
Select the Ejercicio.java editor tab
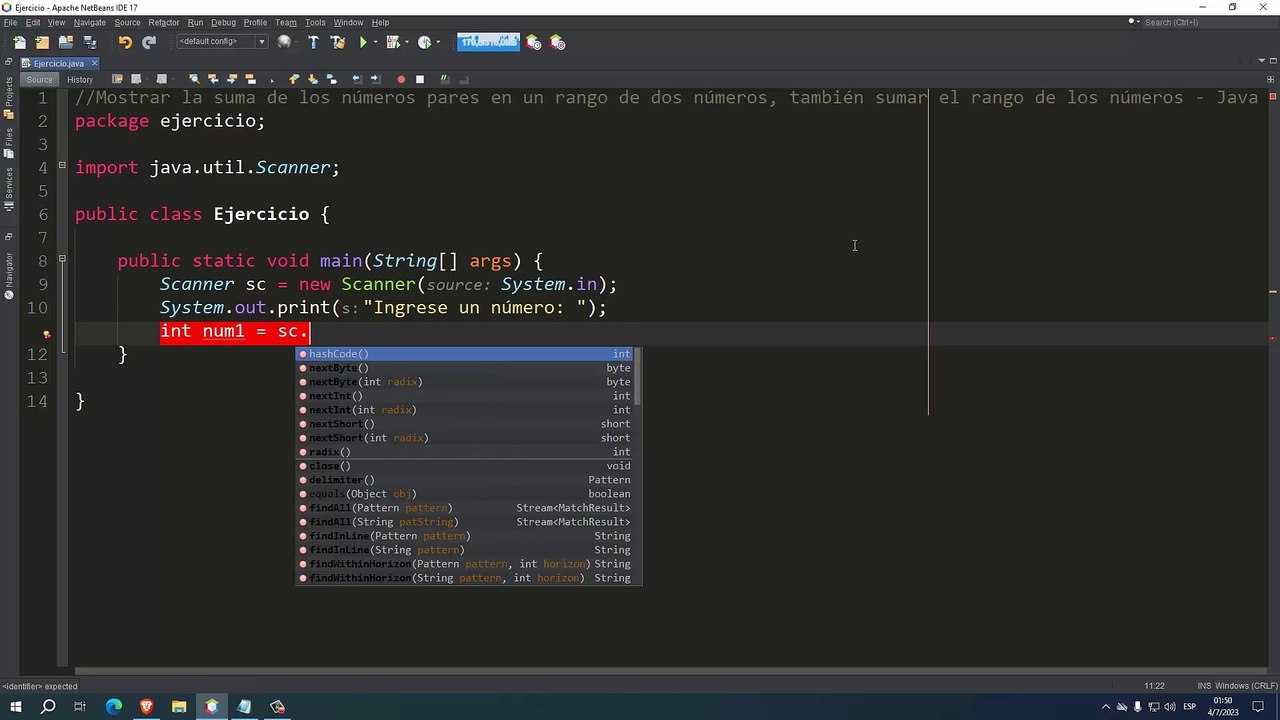click(x=58, y=63)
